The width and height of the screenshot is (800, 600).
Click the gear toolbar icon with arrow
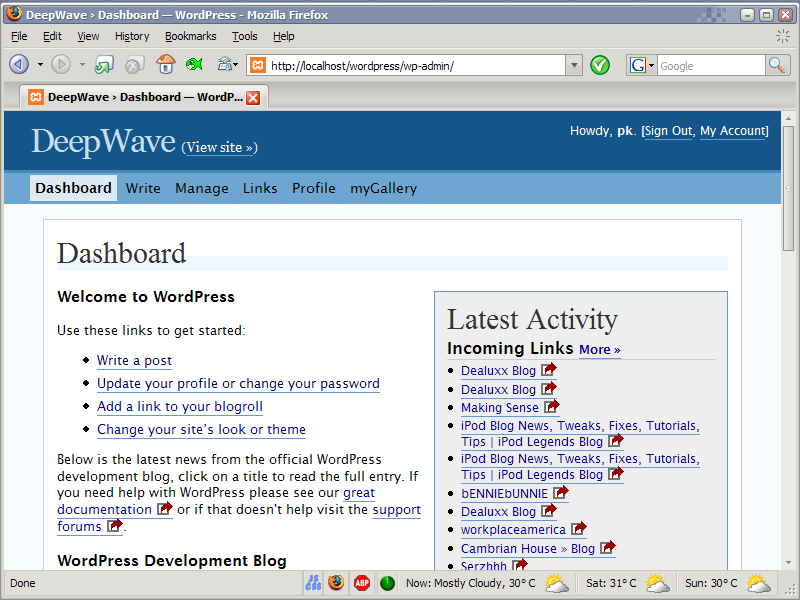coord(228,64)
